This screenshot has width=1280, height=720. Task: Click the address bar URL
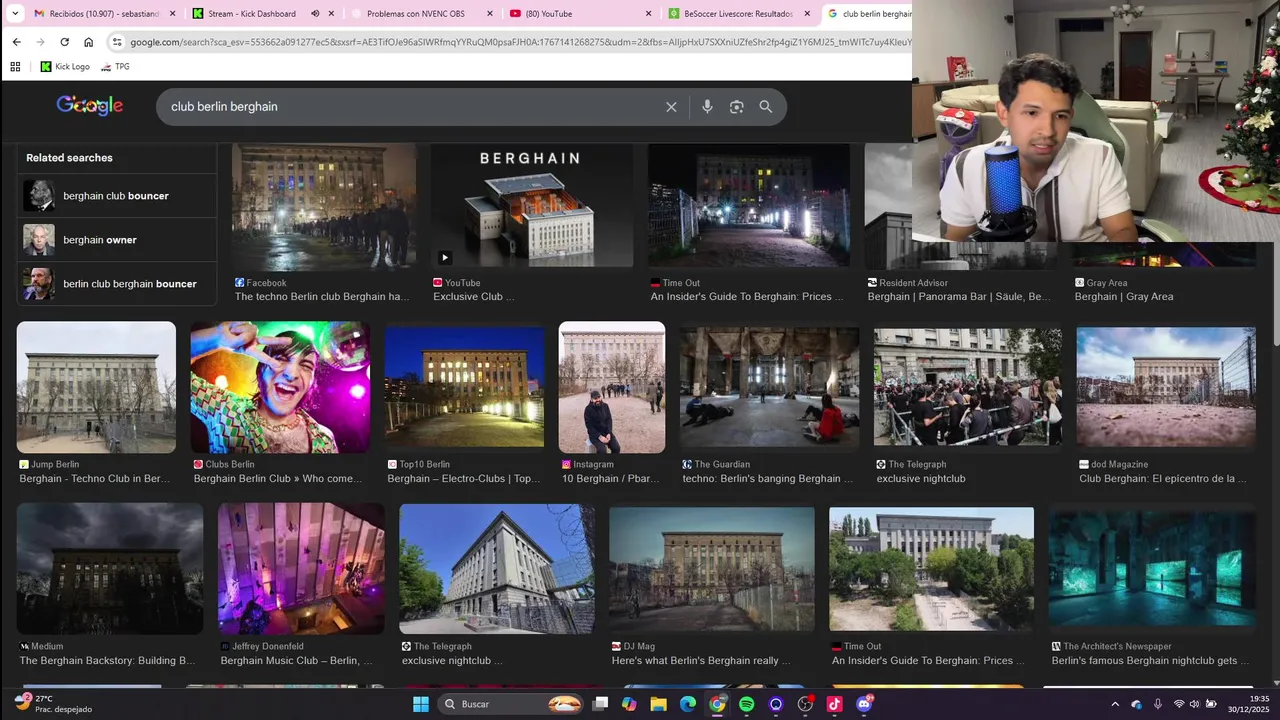click(520, 42)
